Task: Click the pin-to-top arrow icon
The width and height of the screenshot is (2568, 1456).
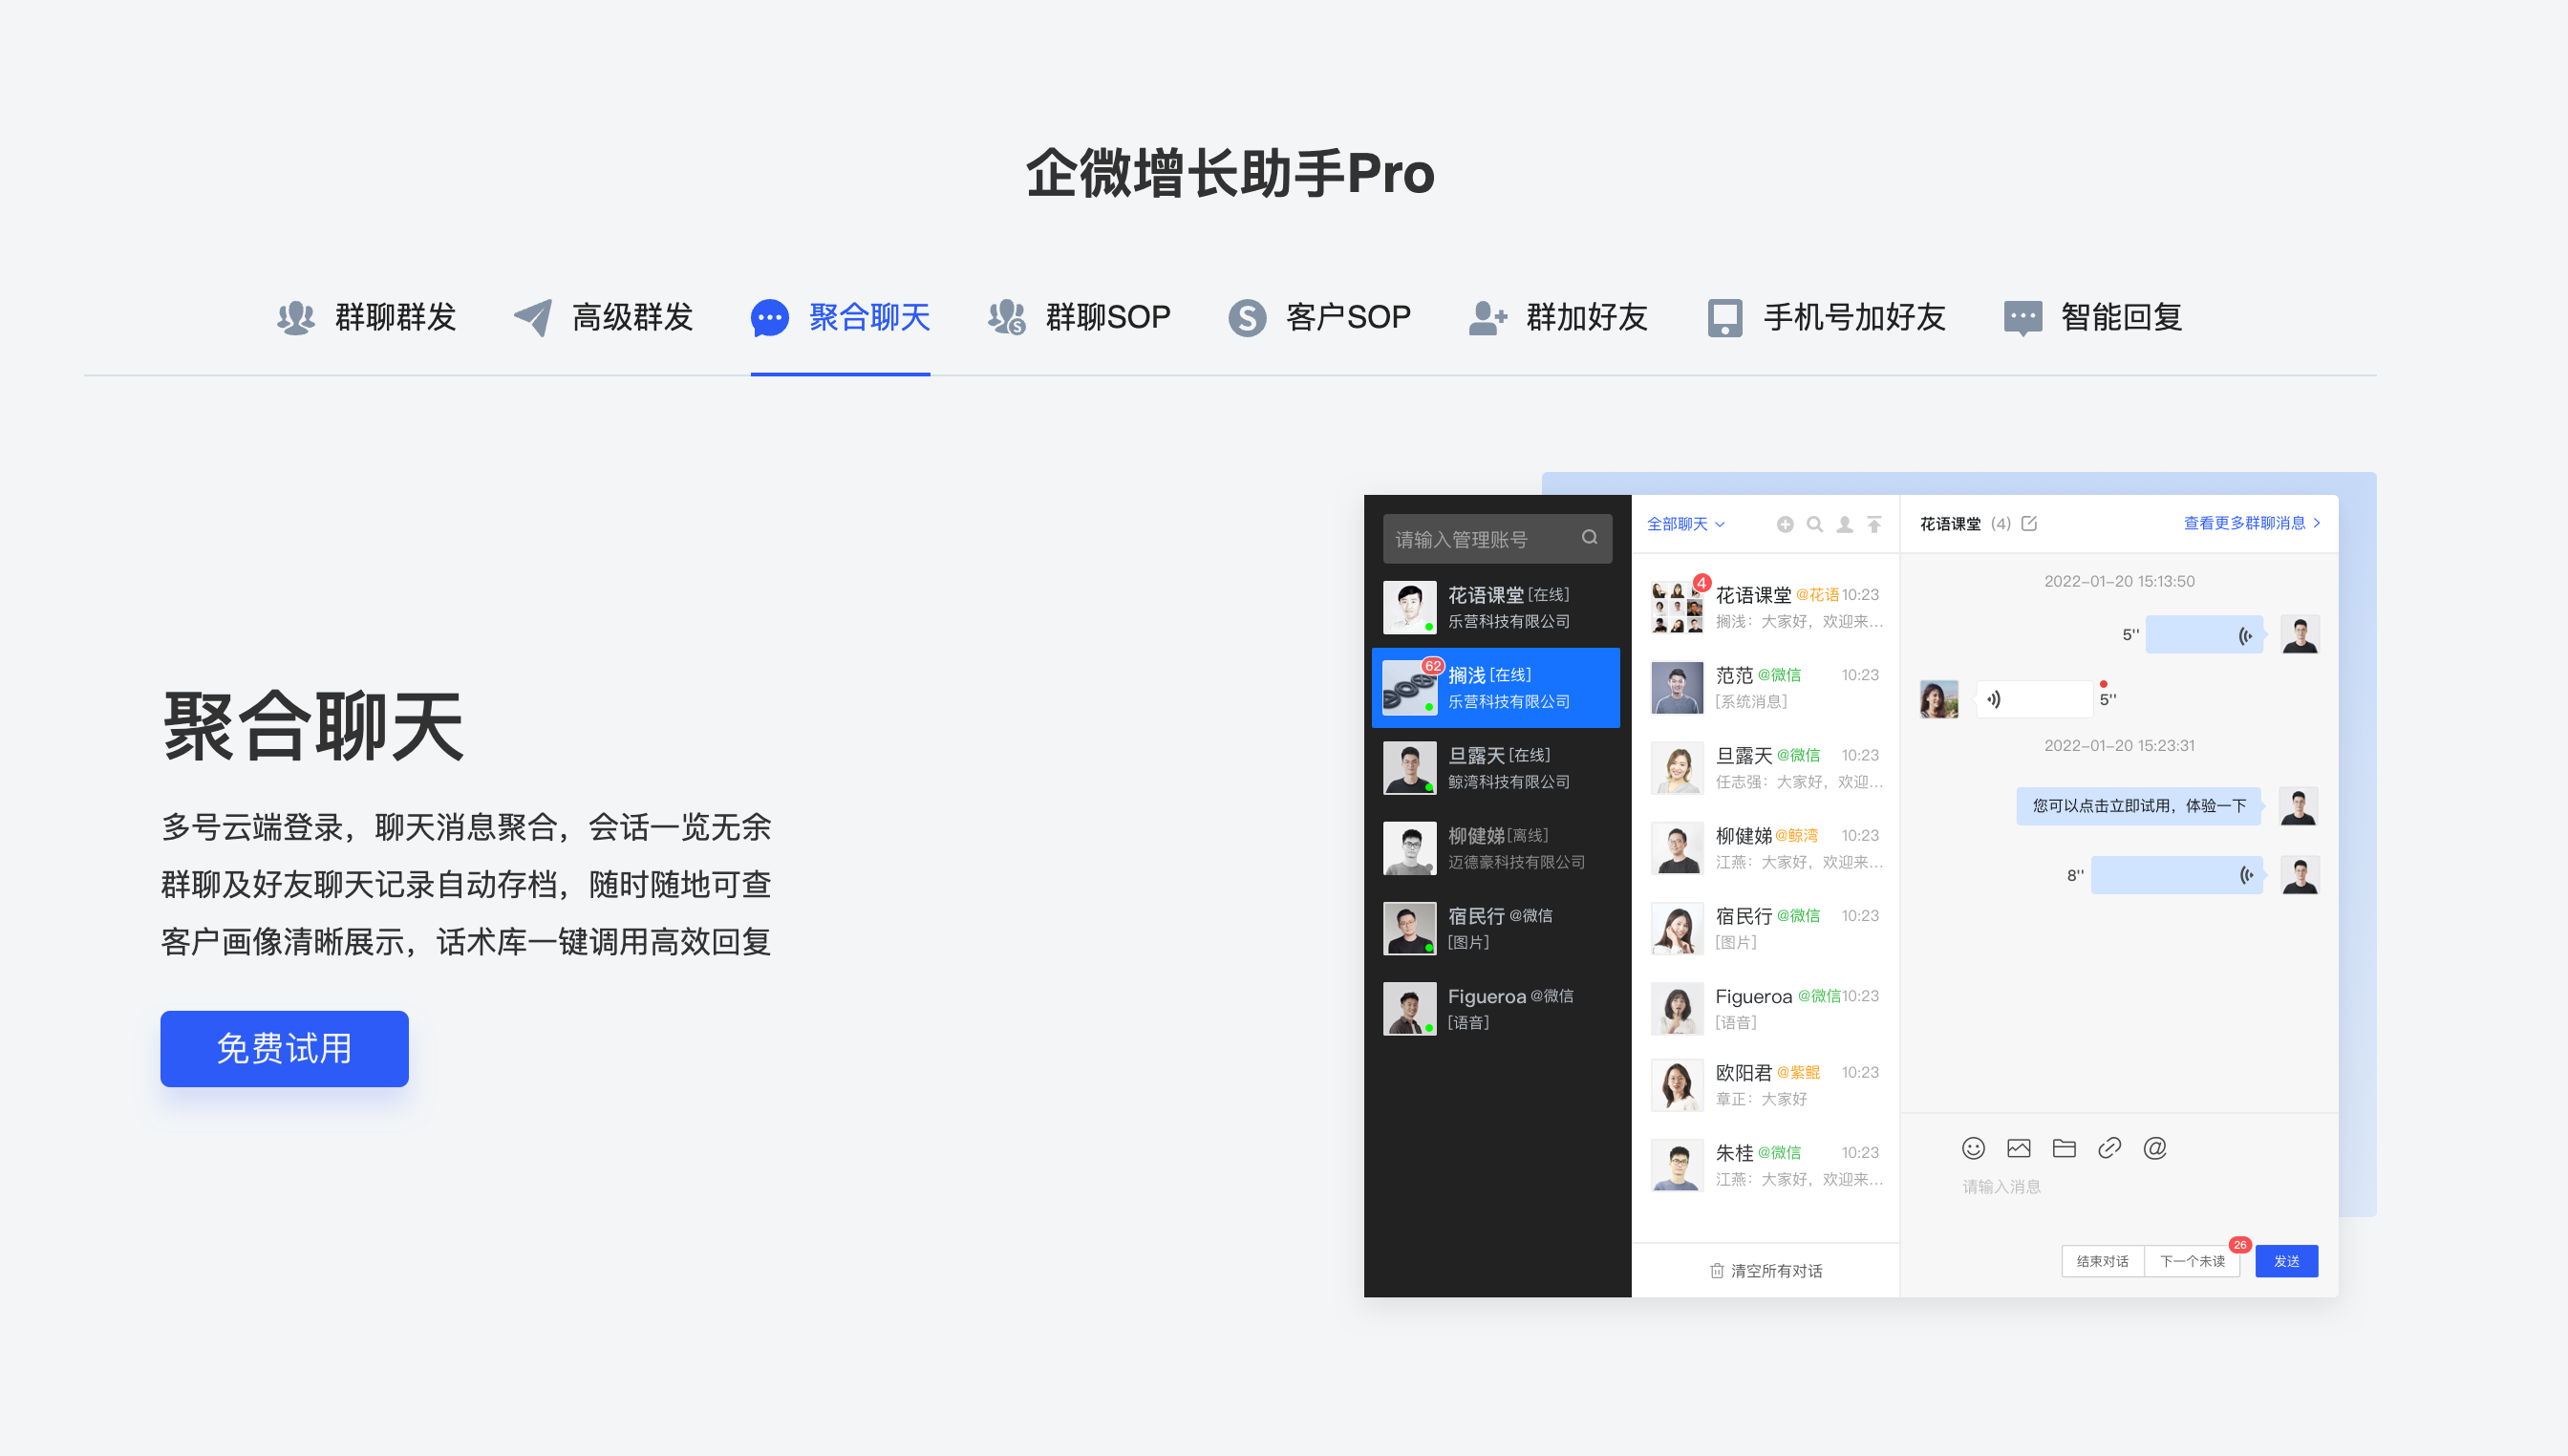Action: click(x=1874, y=524)
